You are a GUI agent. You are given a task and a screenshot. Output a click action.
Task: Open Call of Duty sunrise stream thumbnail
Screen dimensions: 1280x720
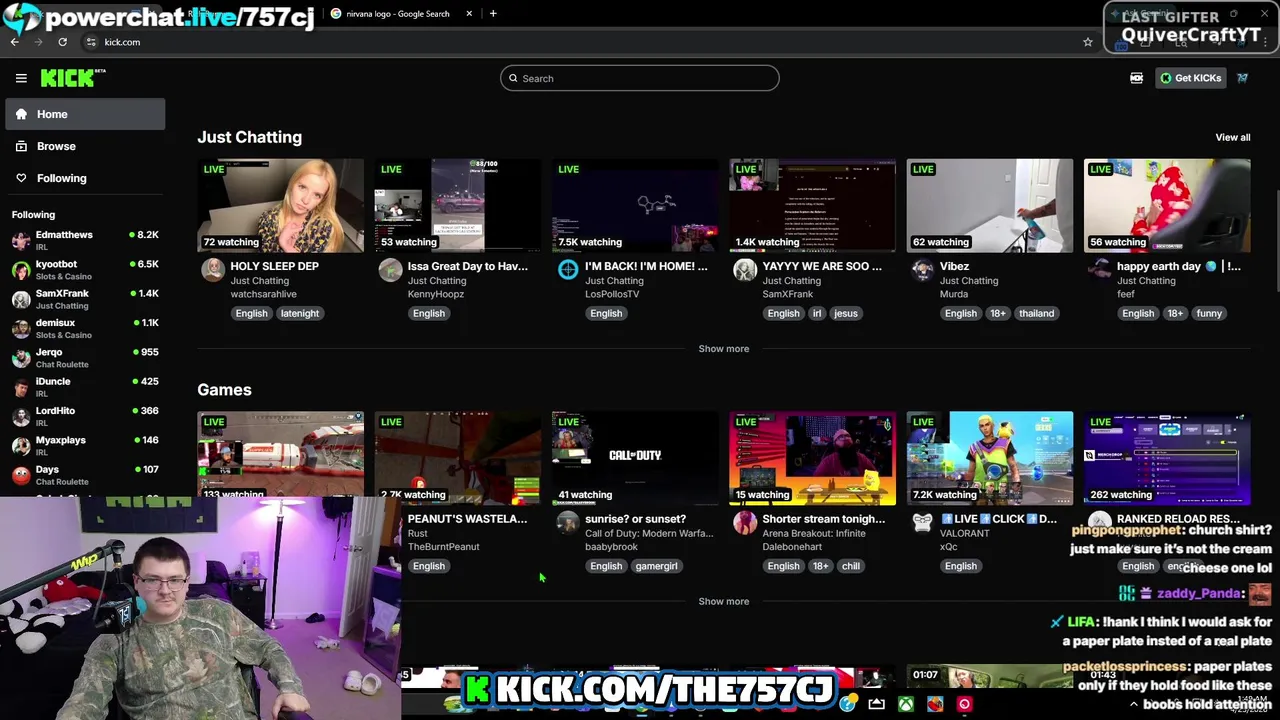(635, 457)
